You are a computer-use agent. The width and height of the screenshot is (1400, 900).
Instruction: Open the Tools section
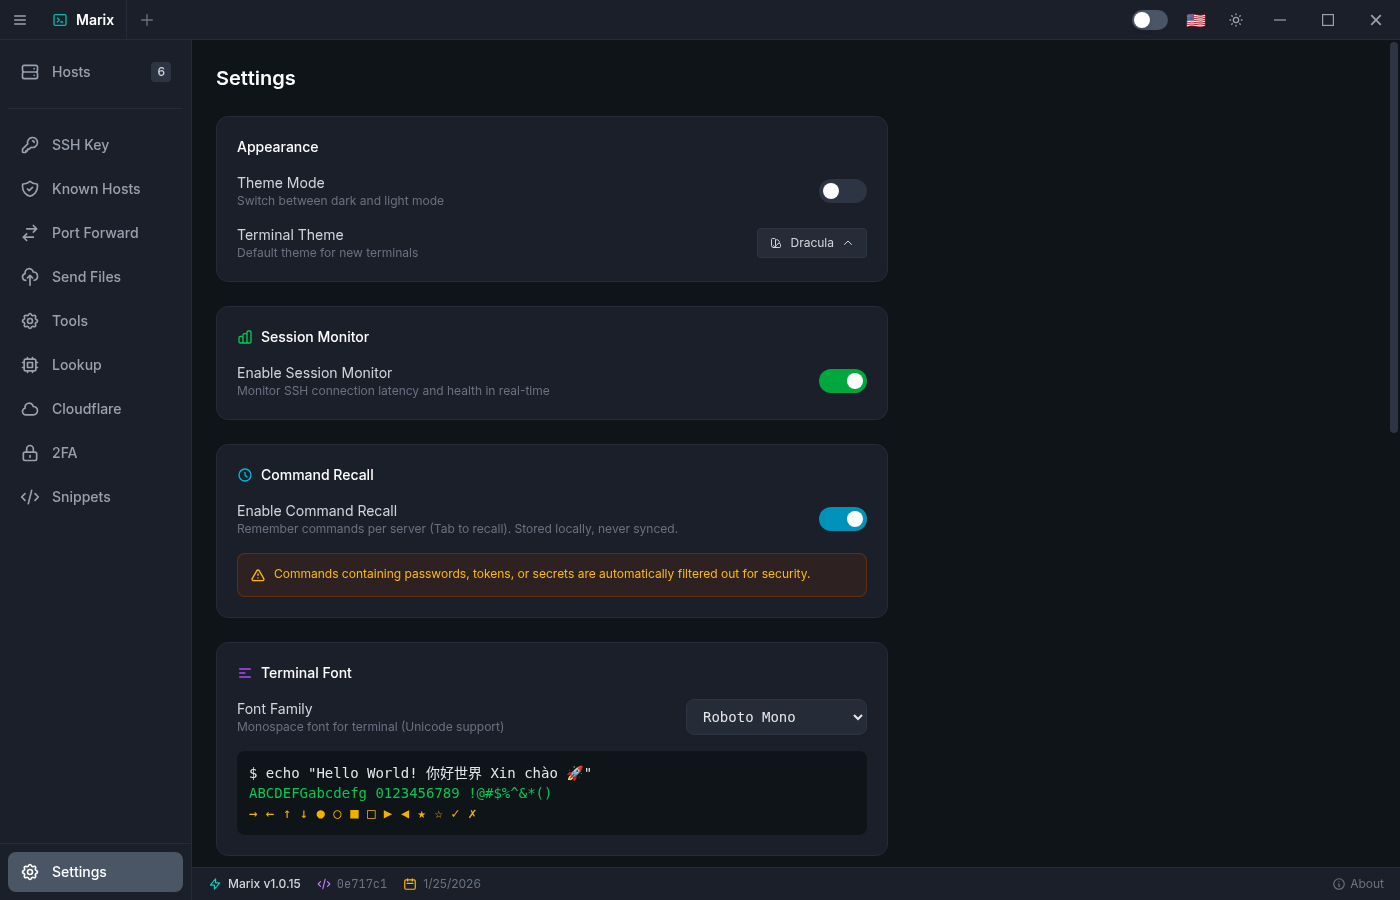69,320
